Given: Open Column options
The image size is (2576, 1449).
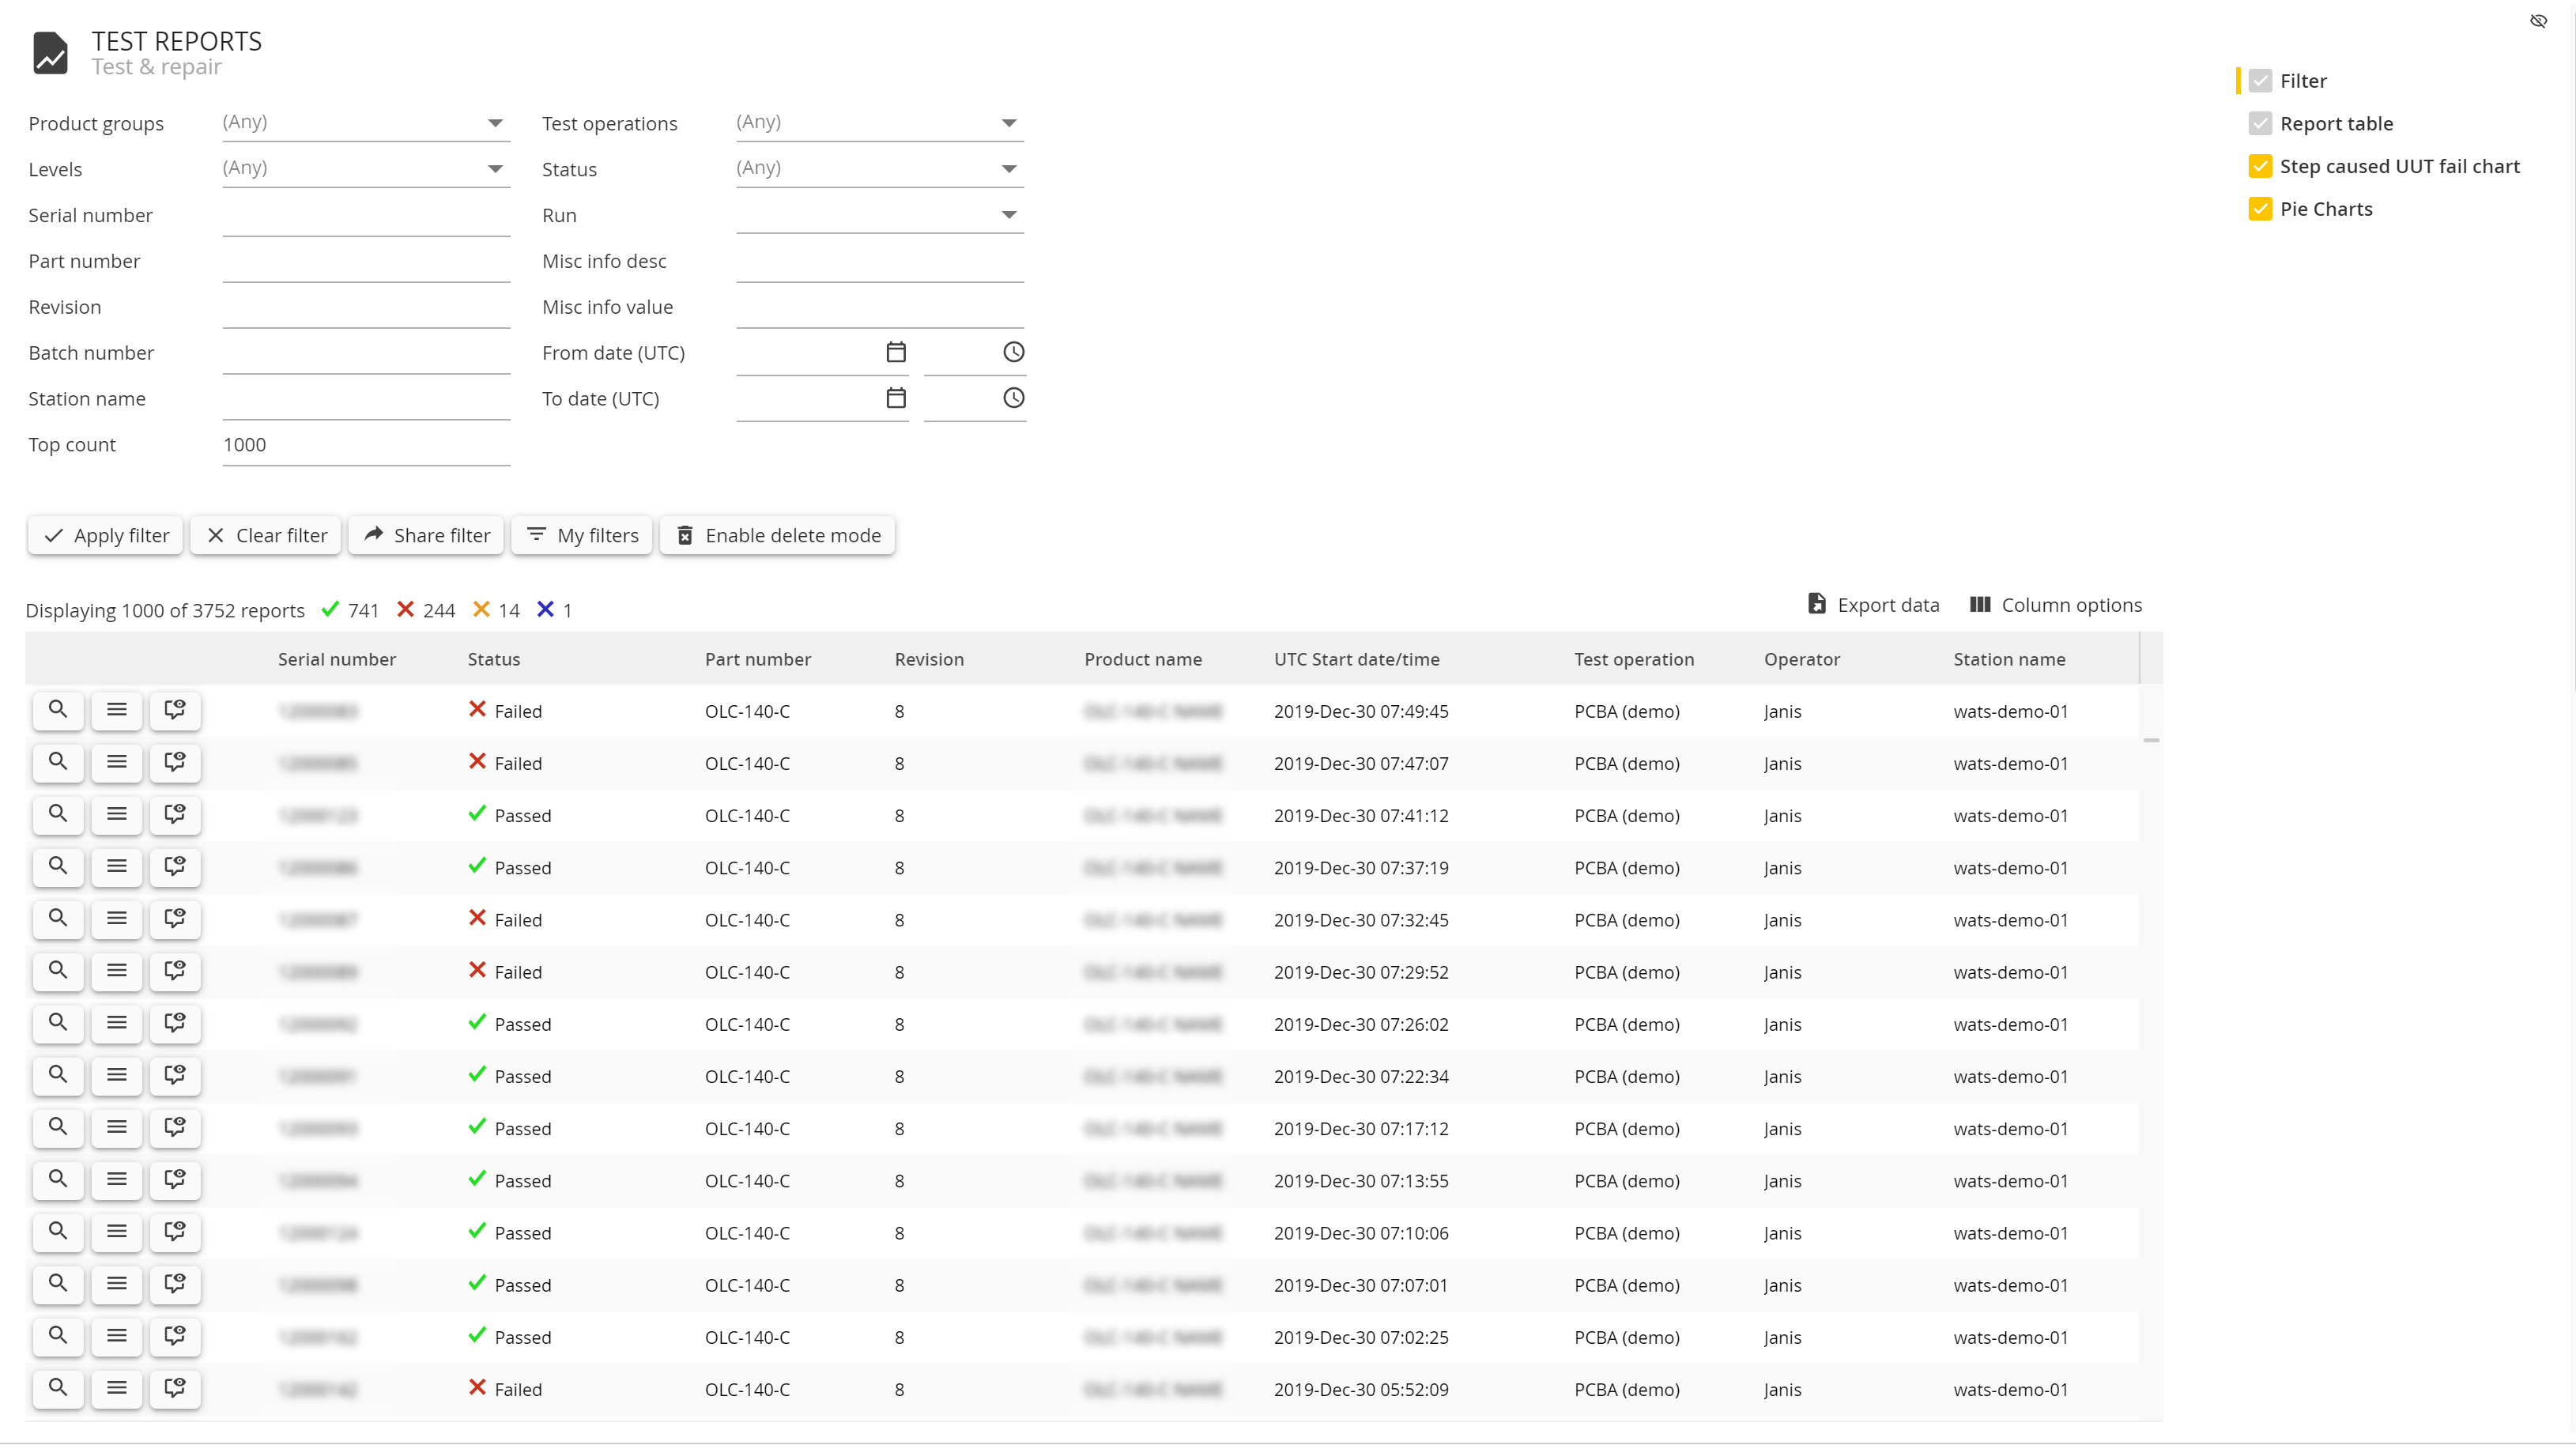Looking at the screenshot, I should [2056, 604].
